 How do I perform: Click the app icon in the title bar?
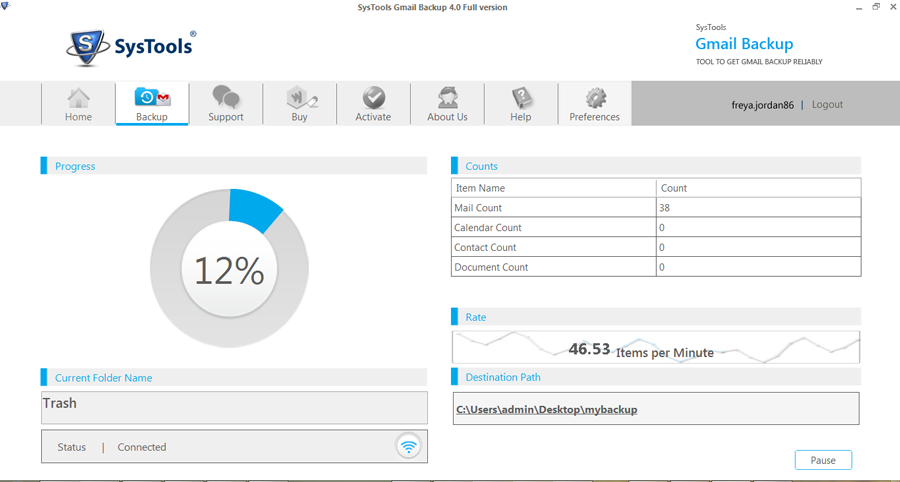click(5, 6)
